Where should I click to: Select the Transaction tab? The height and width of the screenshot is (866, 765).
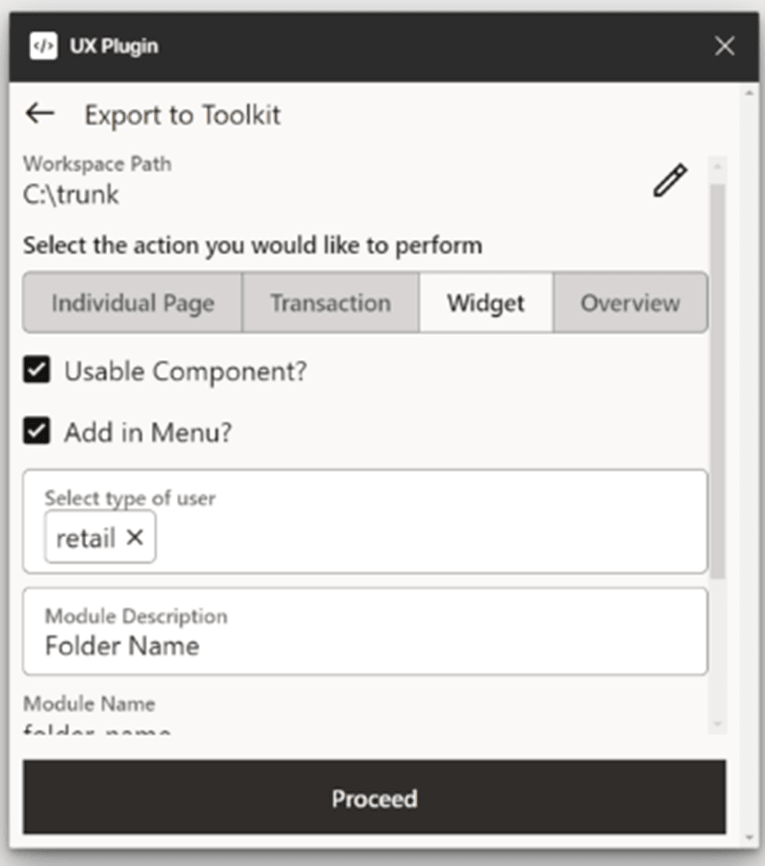coord(330,303)
